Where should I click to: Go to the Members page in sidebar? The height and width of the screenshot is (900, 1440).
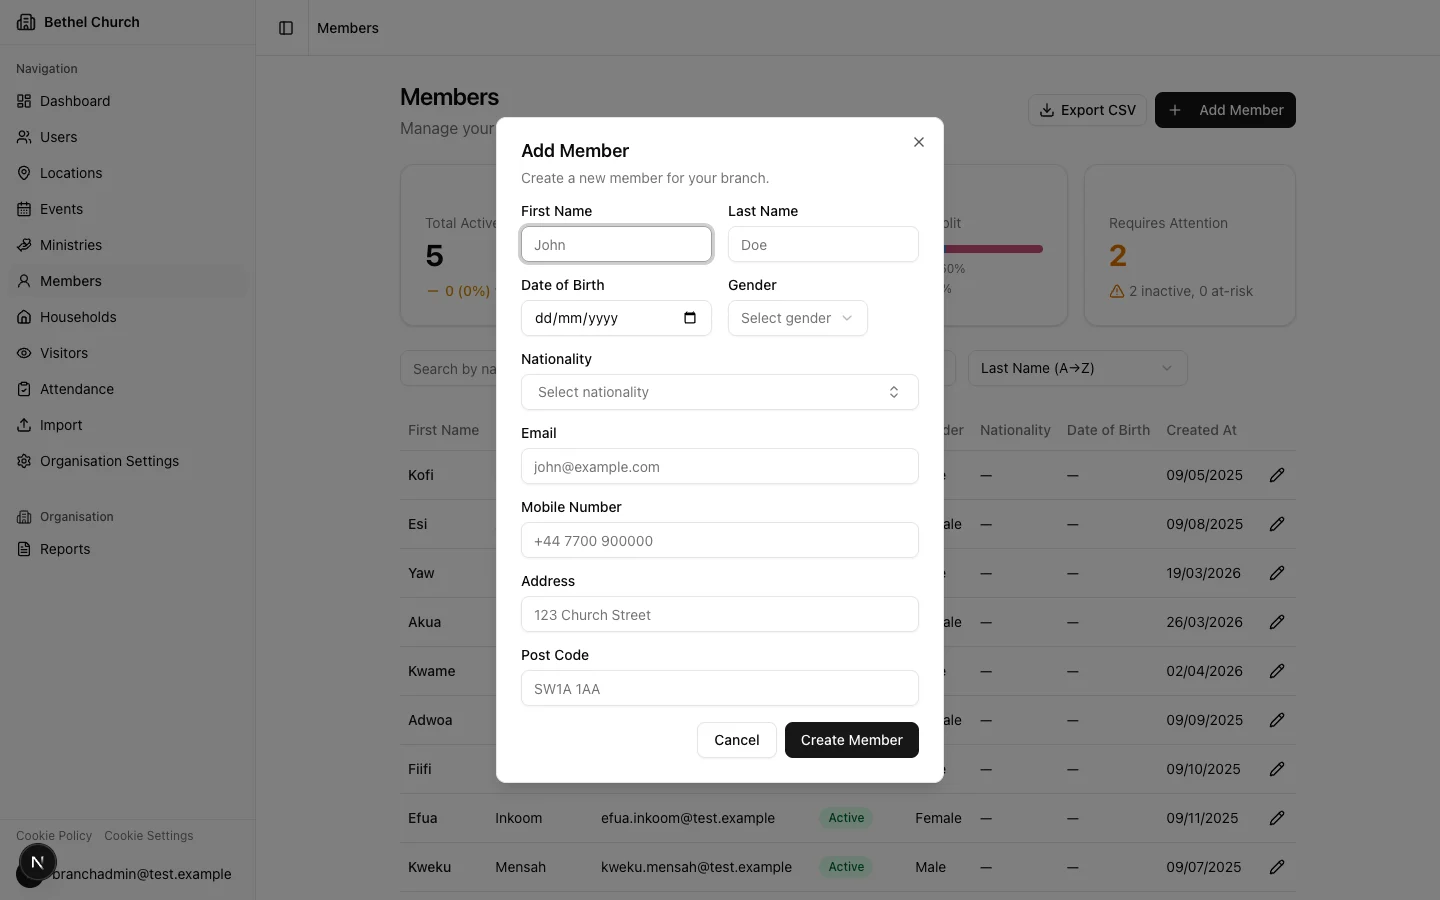click(128, 281)
